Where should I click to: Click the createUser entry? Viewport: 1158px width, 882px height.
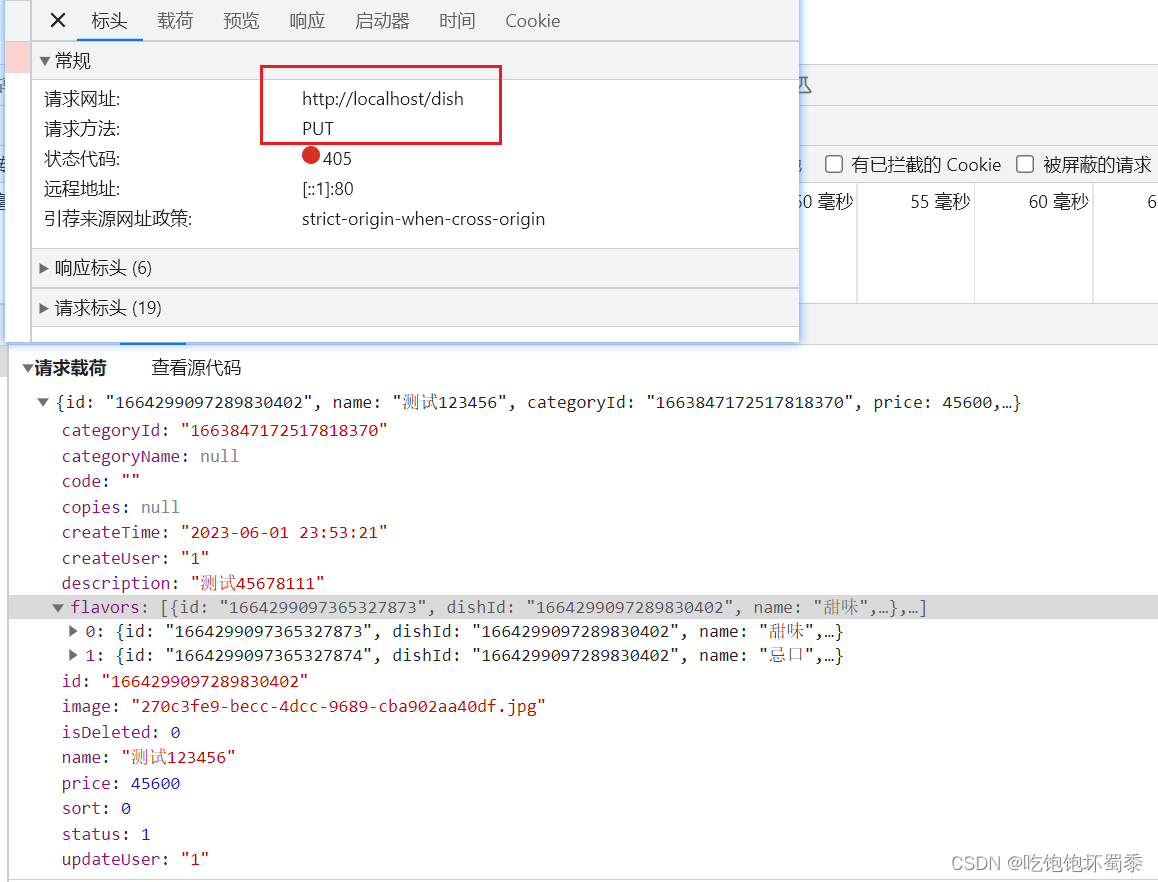136,558
